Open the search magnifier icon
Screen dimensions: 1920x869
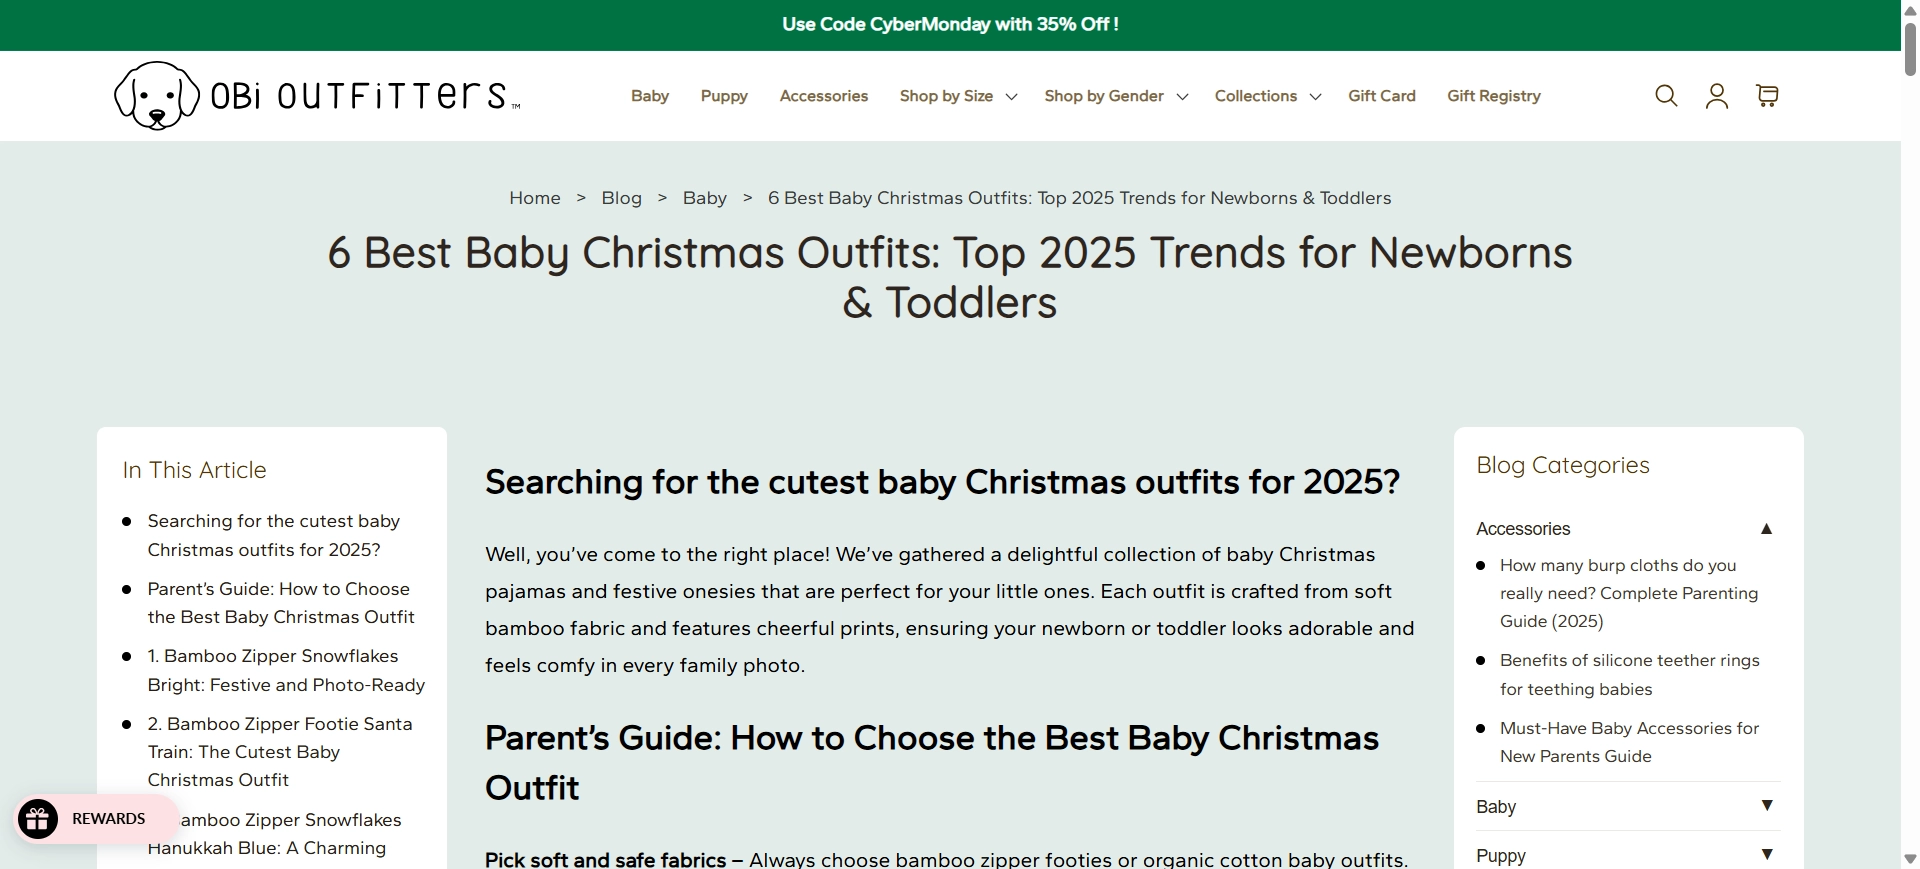[1665, 96]
